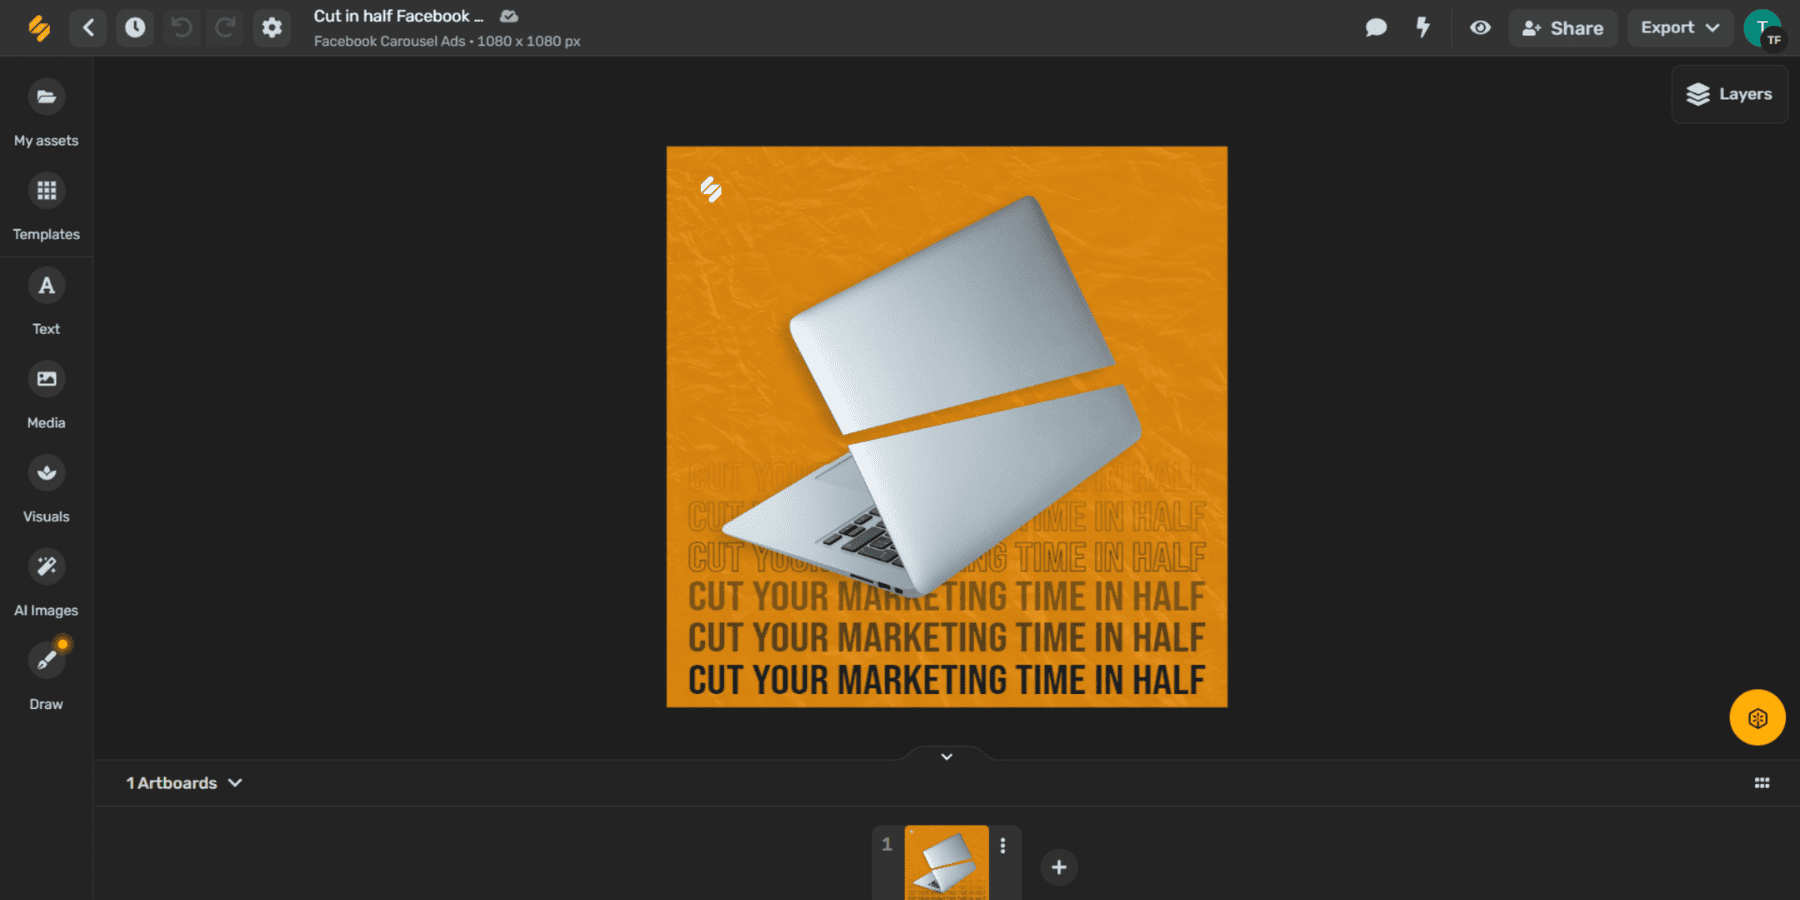The image size is (1800, 900).
Task: Click the quick actions lightning icon
Action: click(1422, 28)
